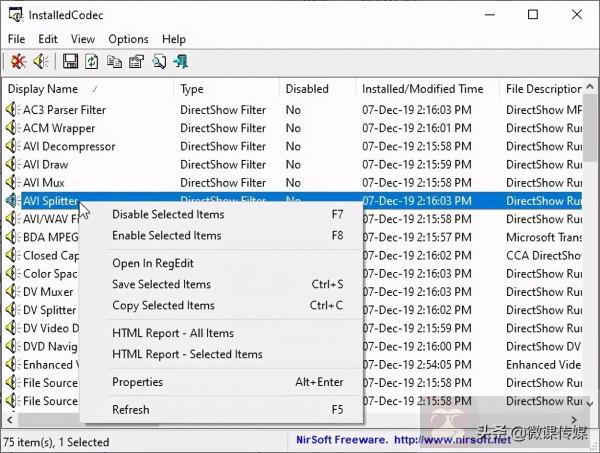Click vertical scrollbar up arrow
The image size is (600, 453).
(590, 87)
